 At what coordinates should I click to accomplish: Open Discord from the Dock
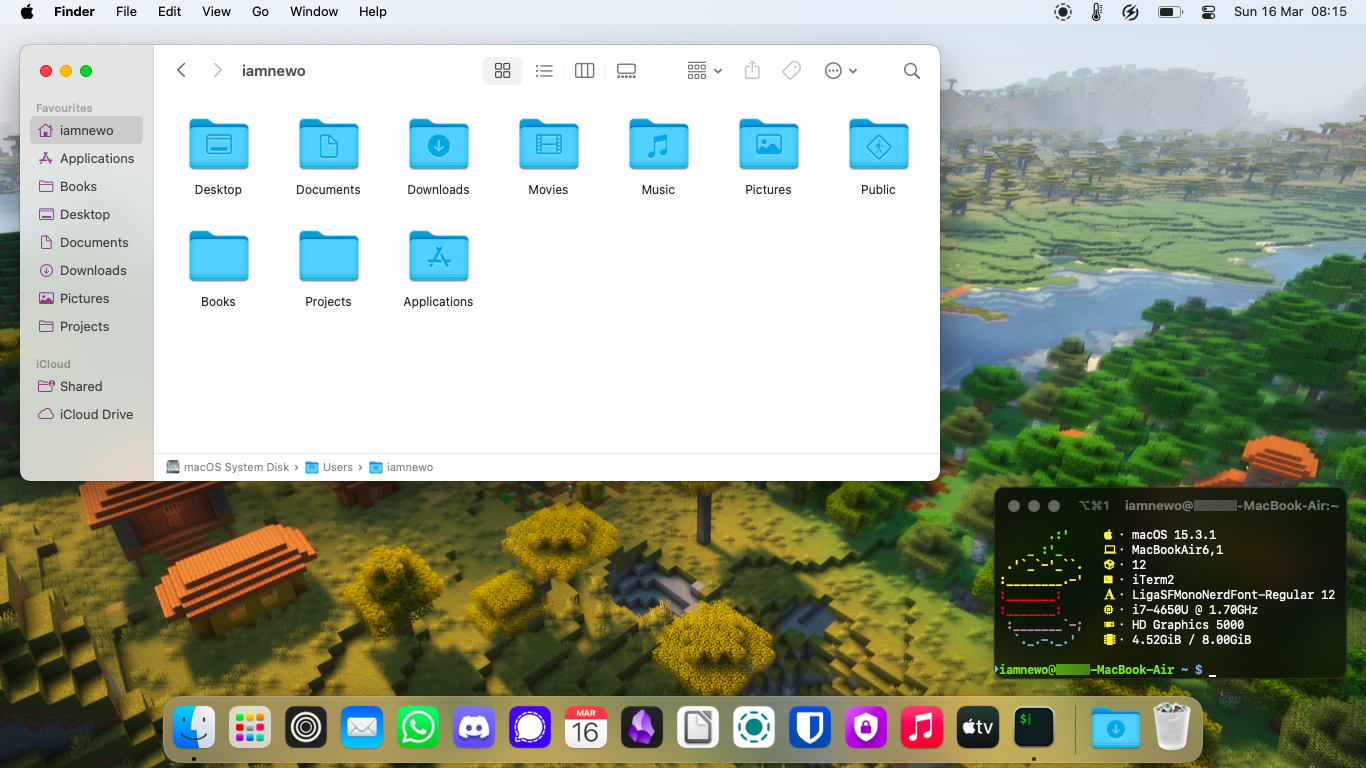[474, 728]
